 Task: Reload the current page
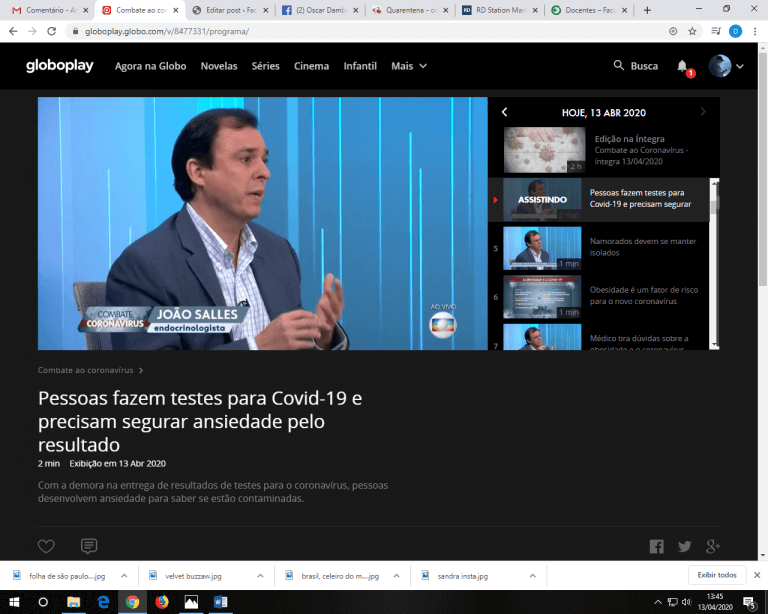click(x=51, y=31)
